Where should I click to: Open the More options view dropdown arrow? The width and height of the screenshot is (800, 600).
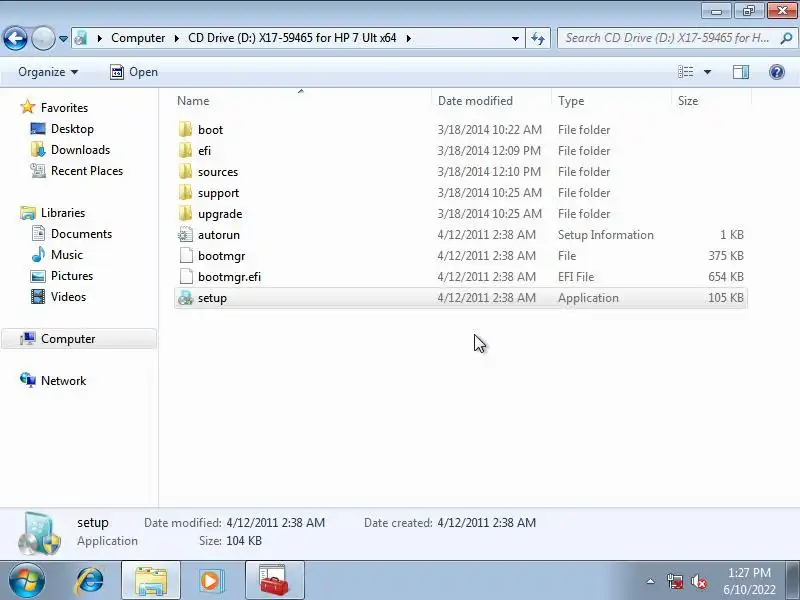coord(707,72)
